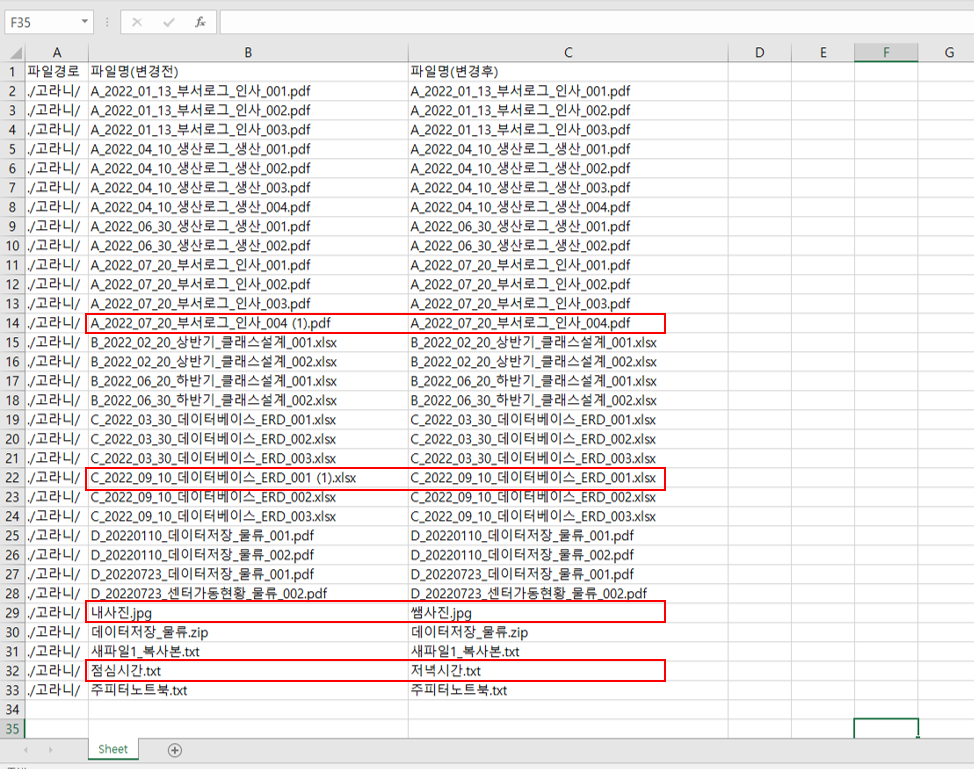Switch to the Sheet tab
This screenshot has width=974, height=769.
click(x=113, y=749)
